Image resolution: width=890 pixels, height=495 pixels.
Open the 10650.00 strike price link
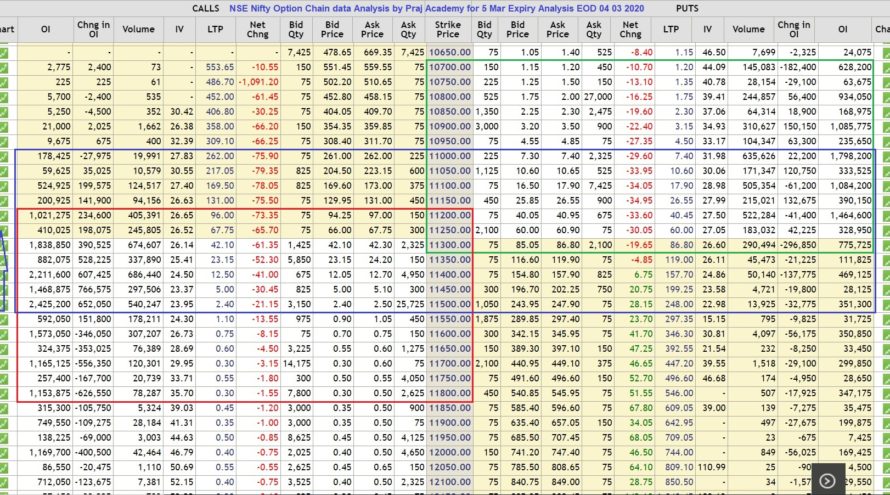[450, 52]
